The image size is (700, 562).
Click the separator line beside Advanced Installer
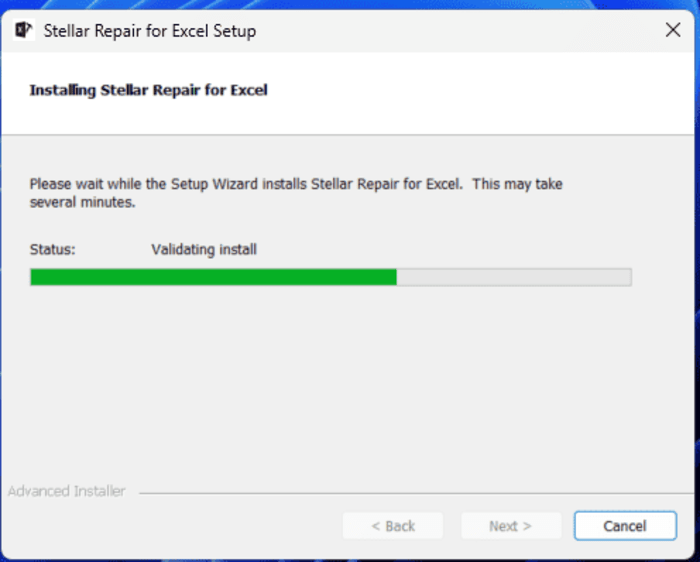[x=415, y=493]
